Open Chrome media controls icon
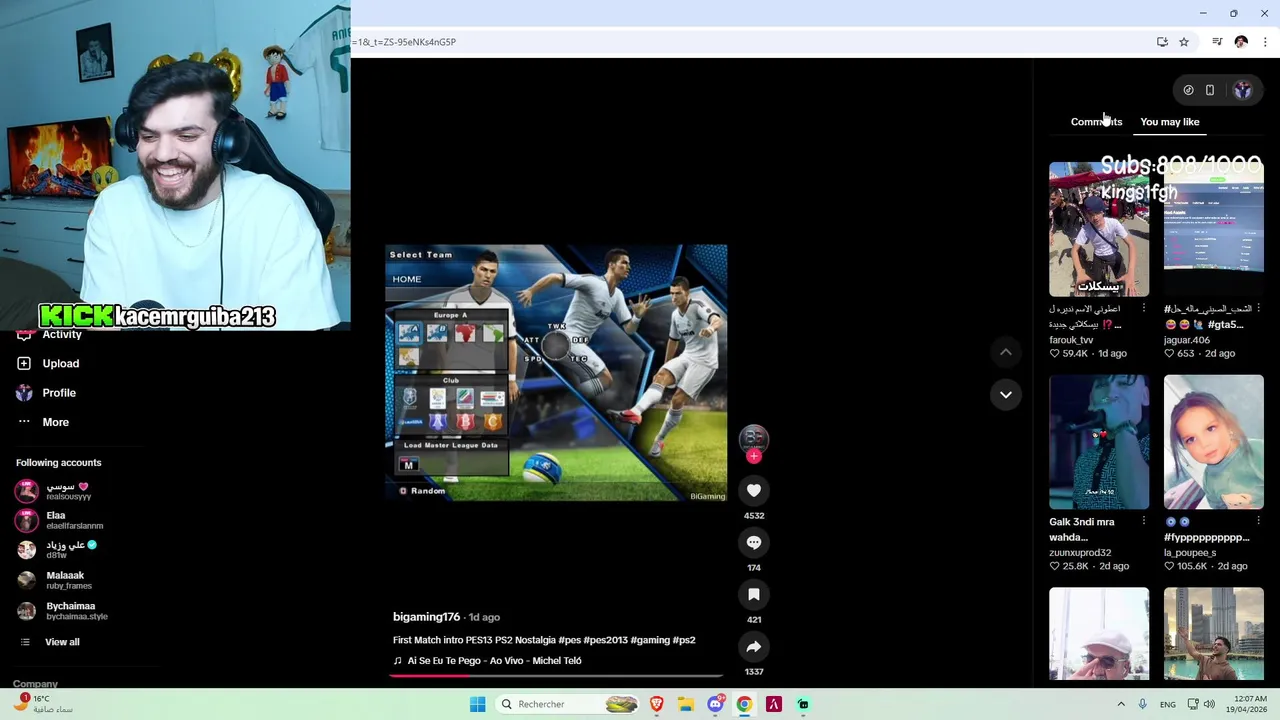This screenshot has width=1280, height=720. [1217, 42]
